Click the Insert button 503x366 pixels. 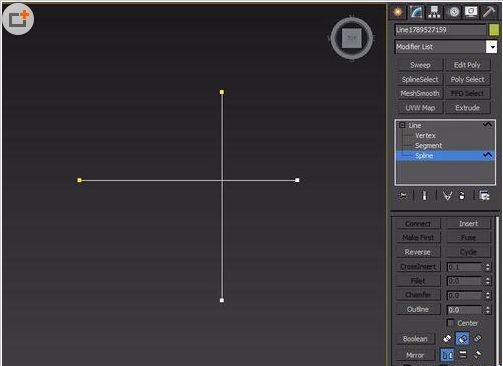click(x=468, y=223)
